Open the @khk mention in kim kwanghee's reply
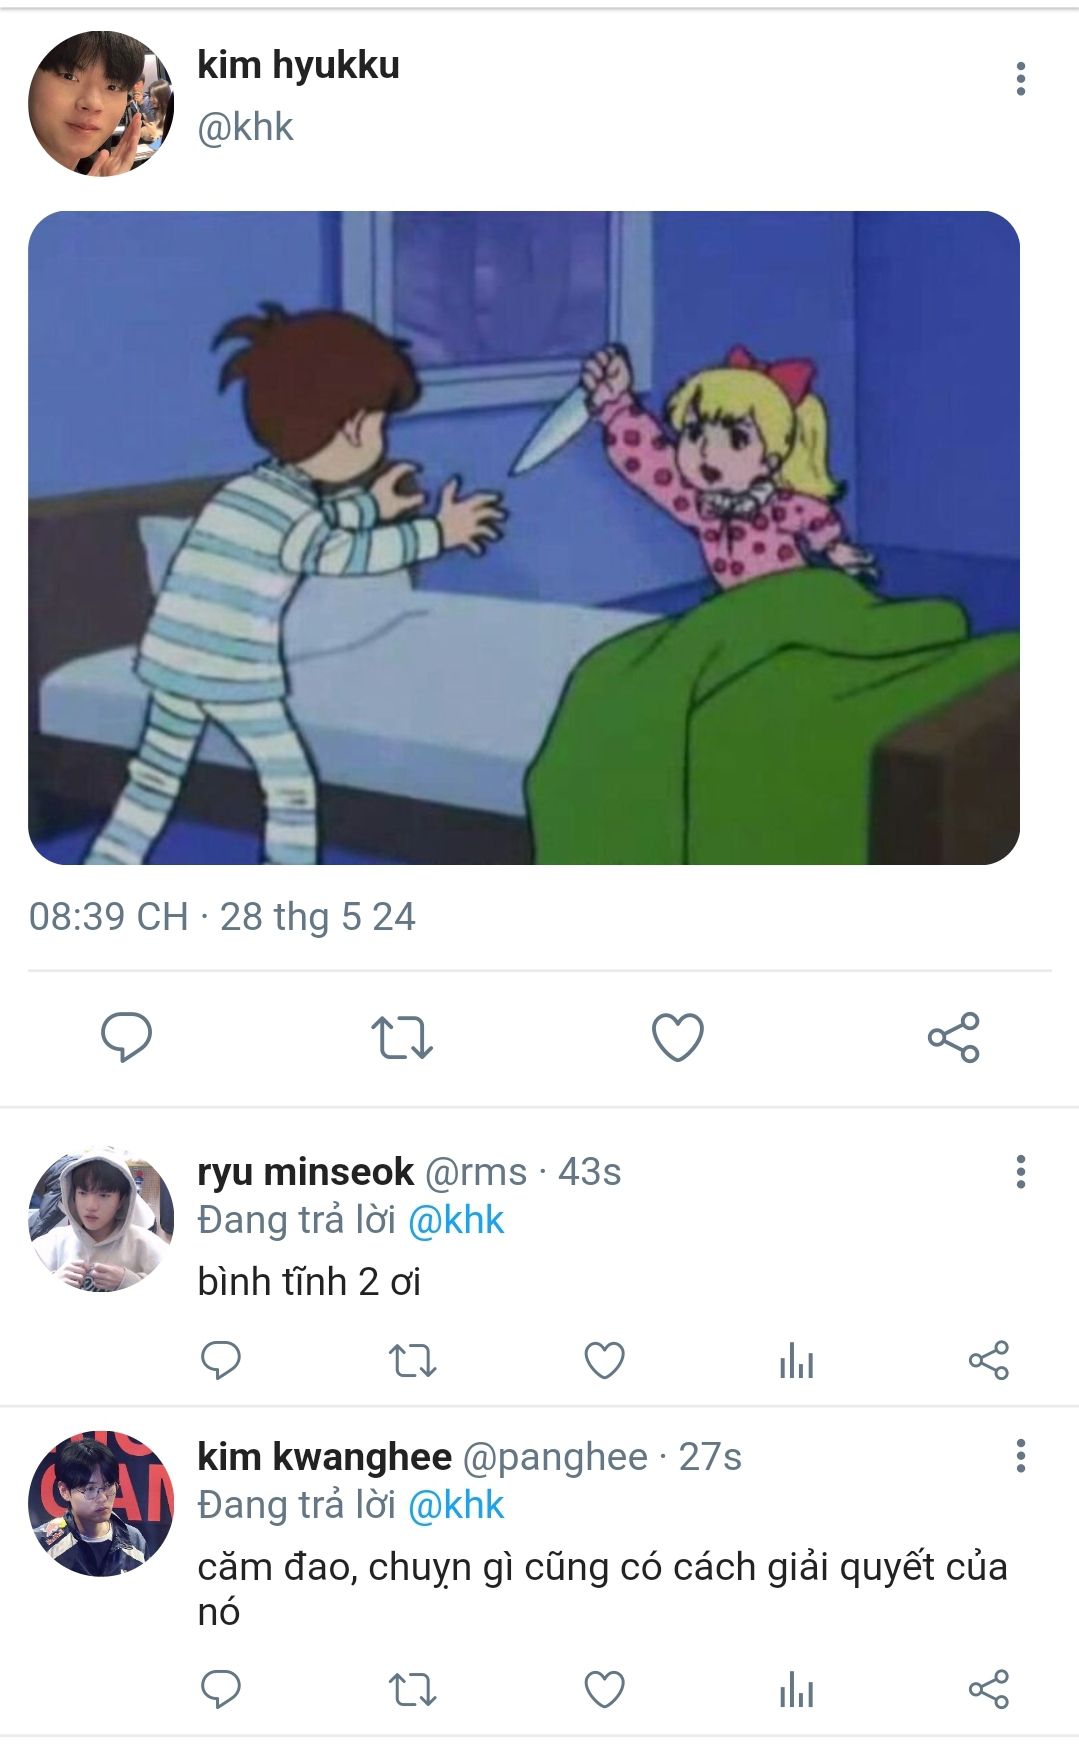 click(x=456, y=1506)
